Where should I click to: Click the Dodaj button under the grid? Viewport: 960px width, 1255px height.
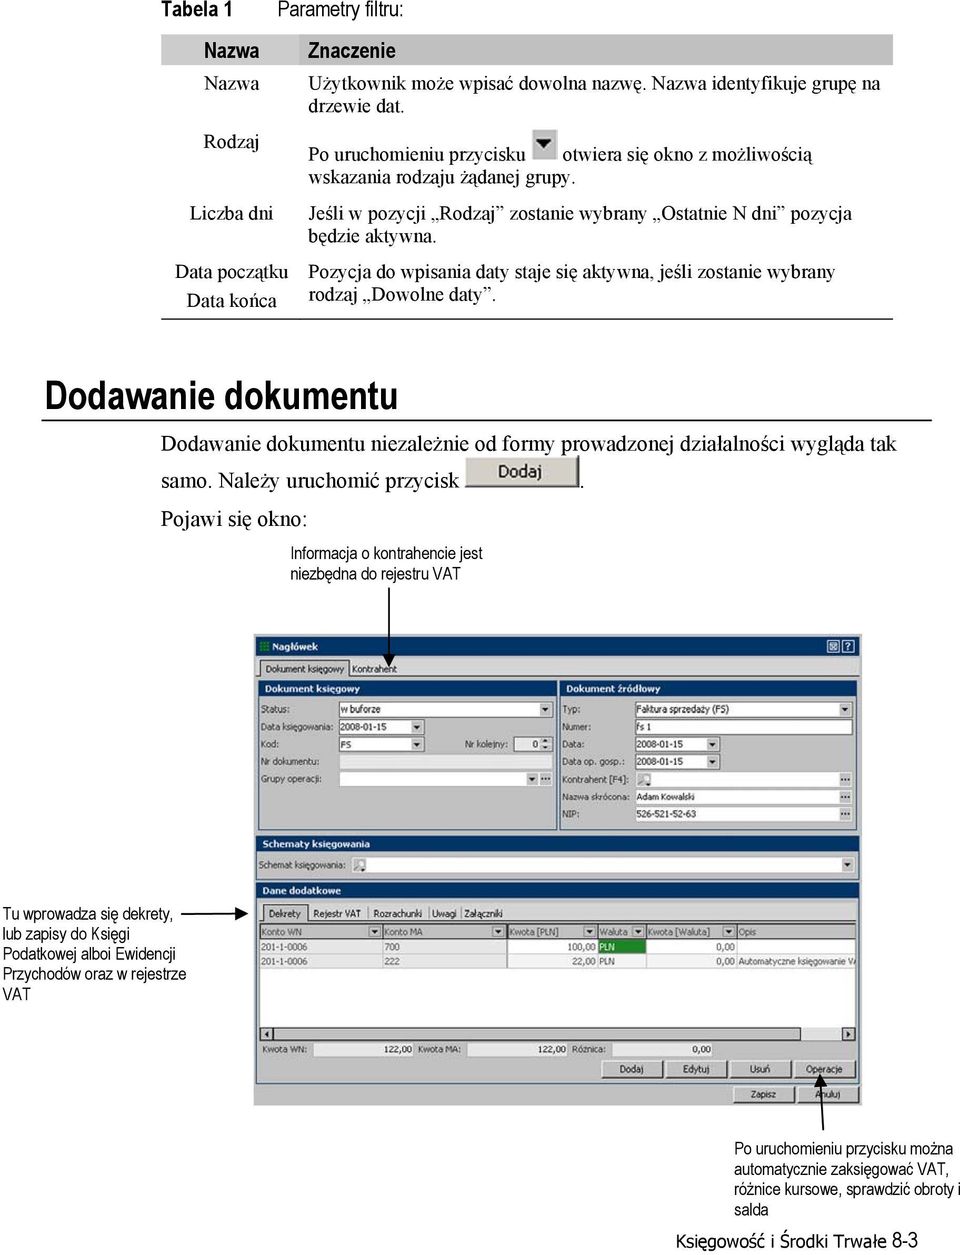coord(632,1069)
